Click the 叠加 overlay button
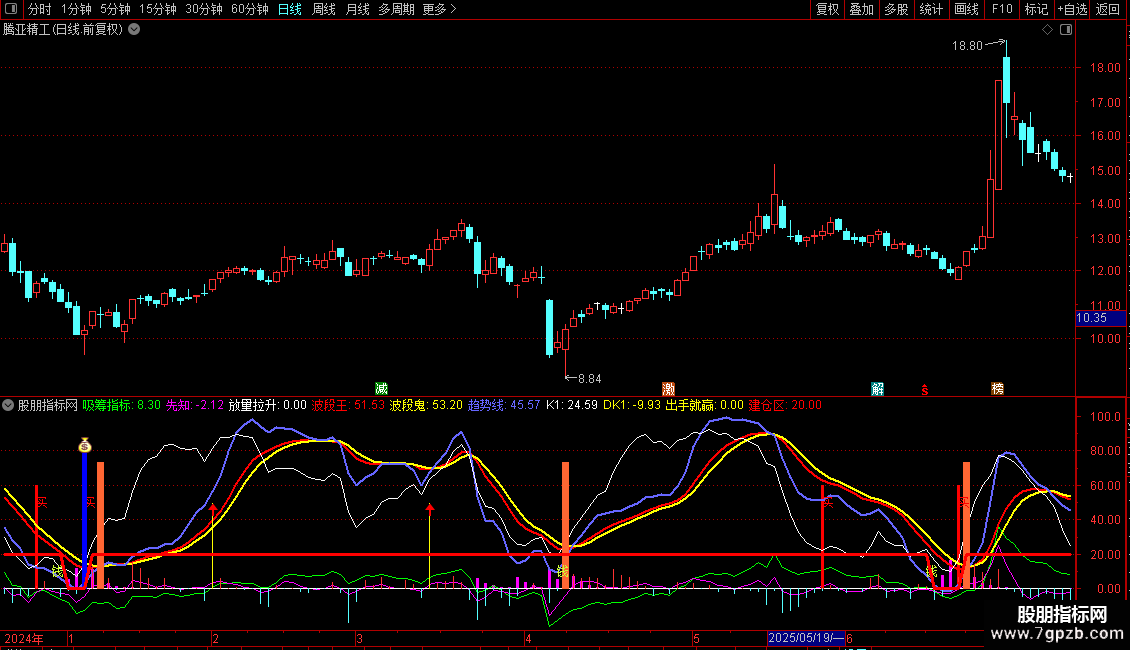 (x=861, y=9)
